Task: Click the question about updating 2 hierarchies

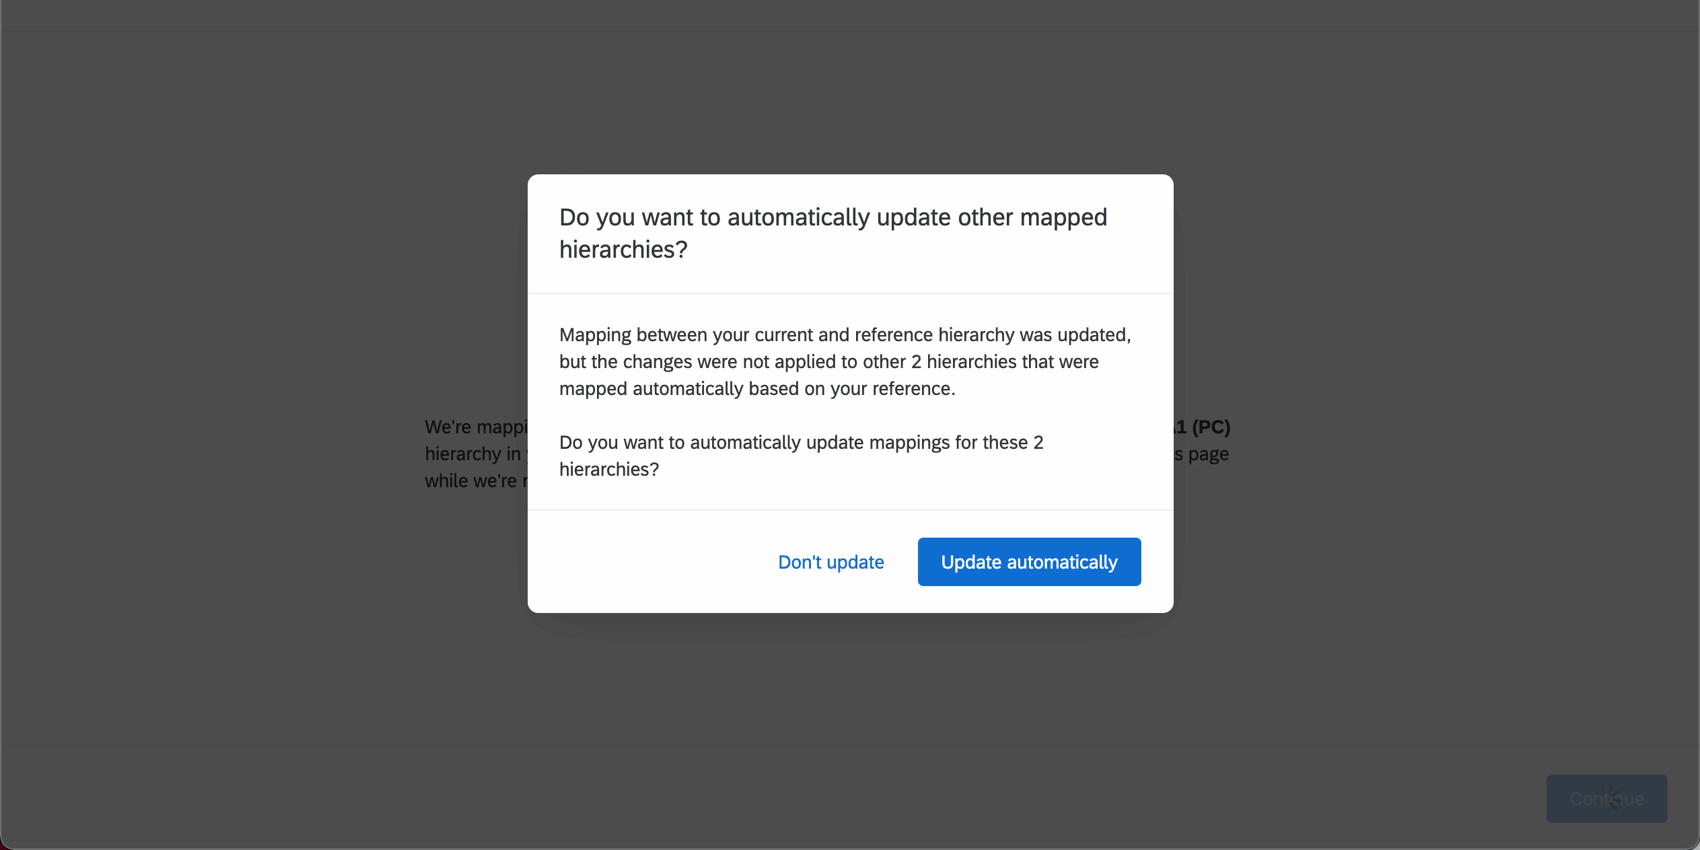Action: tap(800, 455)
